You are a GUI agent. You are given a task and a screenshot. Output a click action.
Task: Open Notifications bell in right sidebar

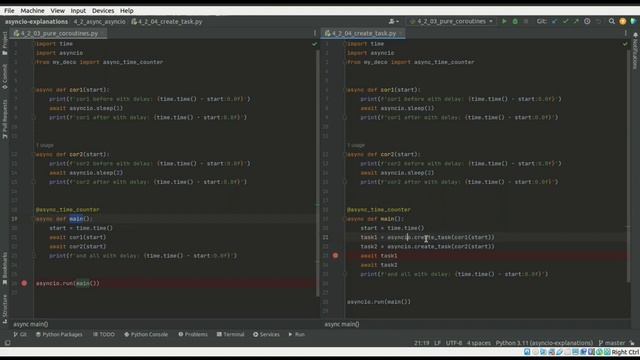pyautogui.click(x=635, y=51)
